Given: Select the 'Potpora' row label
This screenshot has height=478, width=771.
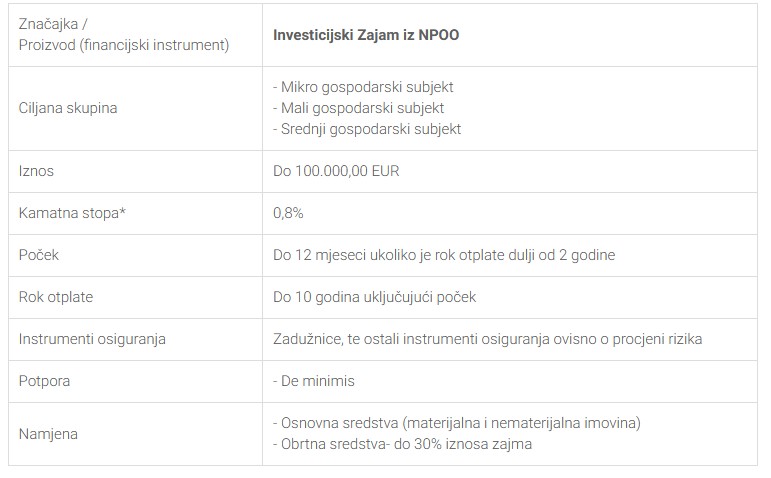Looking at the screenshot, I should pyautogui.click(x=45, y=381).
